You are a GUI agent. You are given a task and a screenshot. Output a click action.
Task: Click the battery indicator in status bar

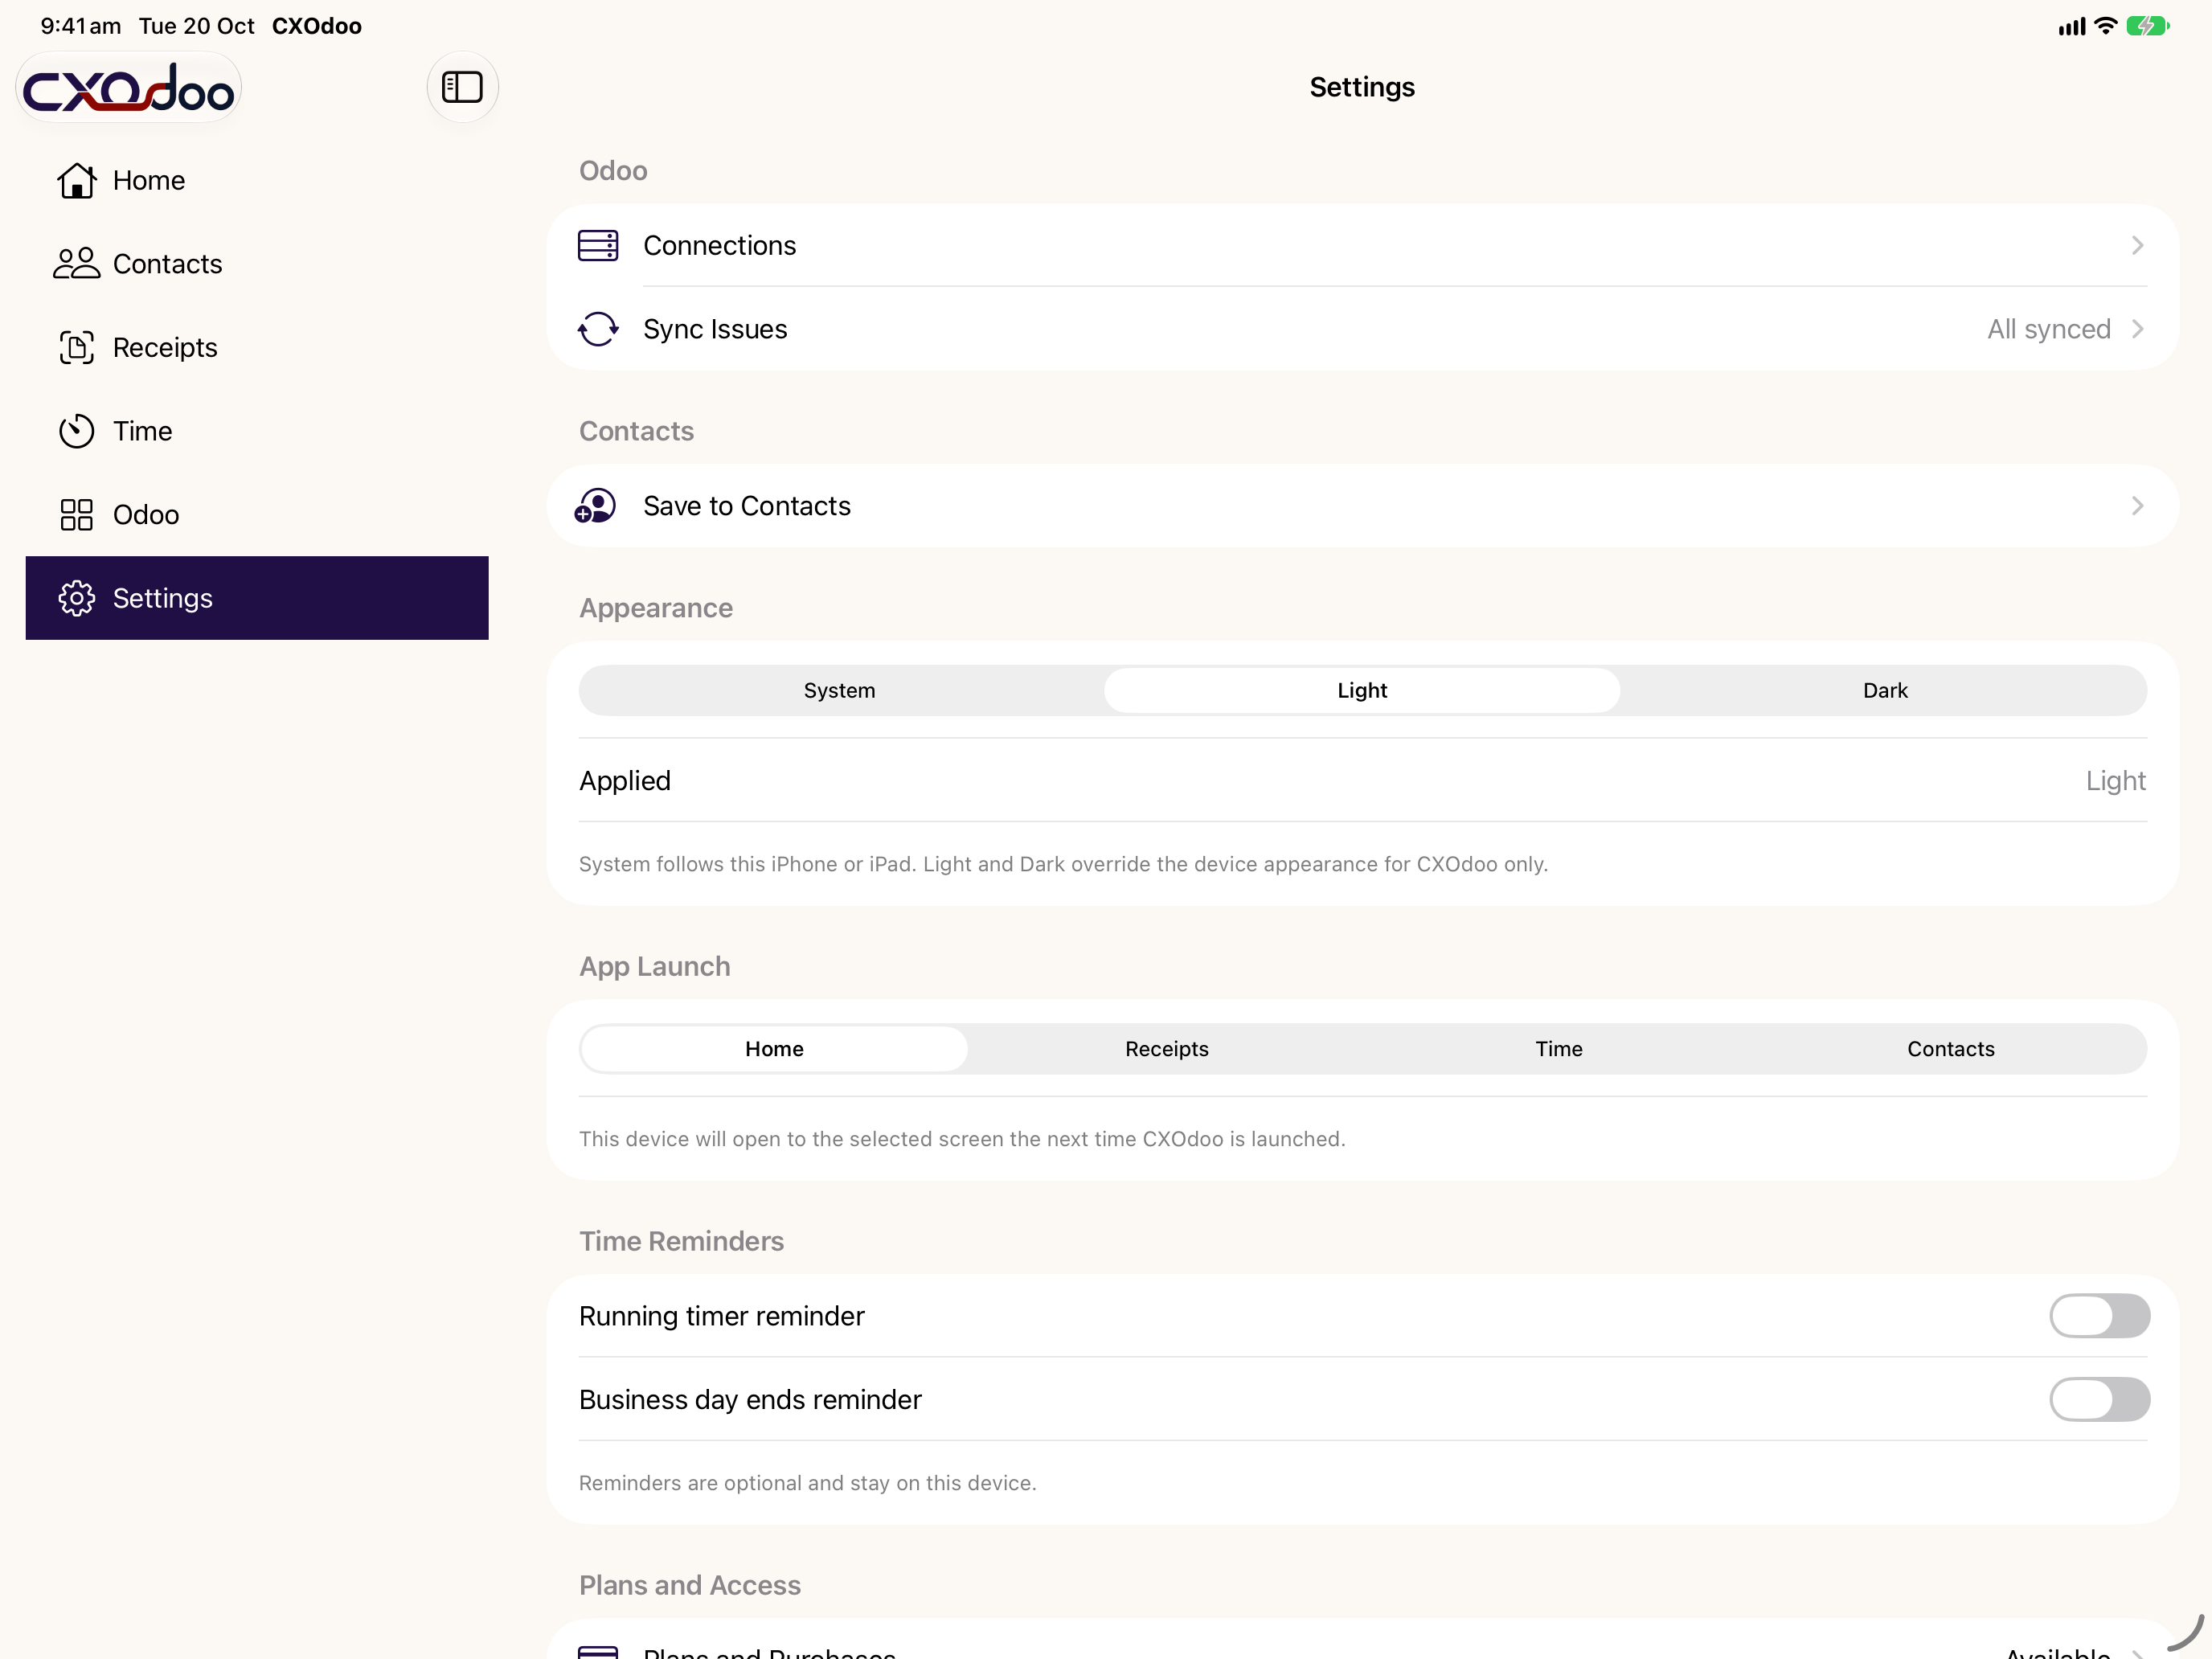coord(2147,26)
